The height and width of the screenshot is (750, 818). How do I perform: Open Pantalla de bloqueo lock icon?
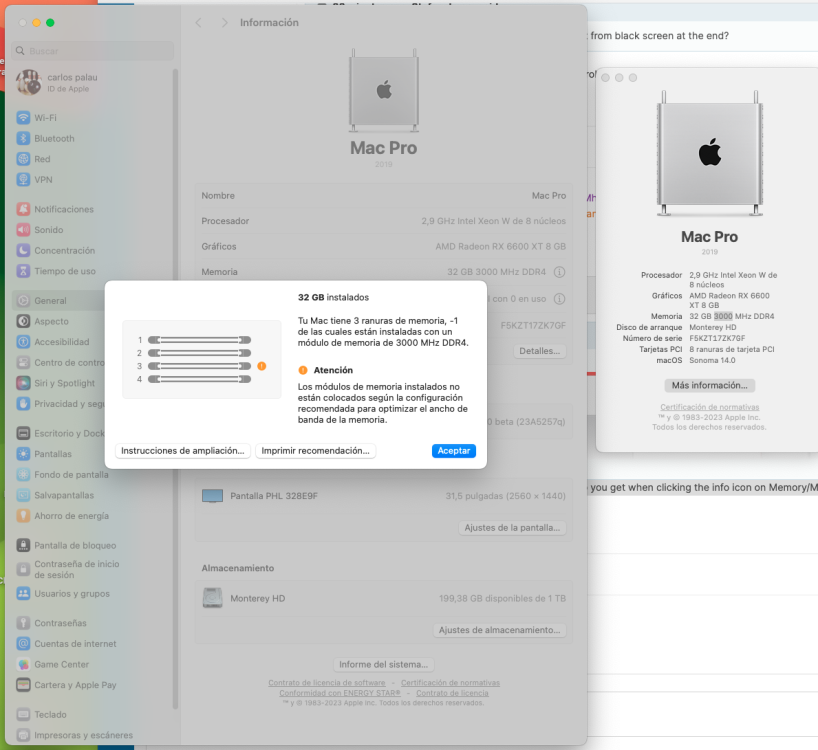23,545
